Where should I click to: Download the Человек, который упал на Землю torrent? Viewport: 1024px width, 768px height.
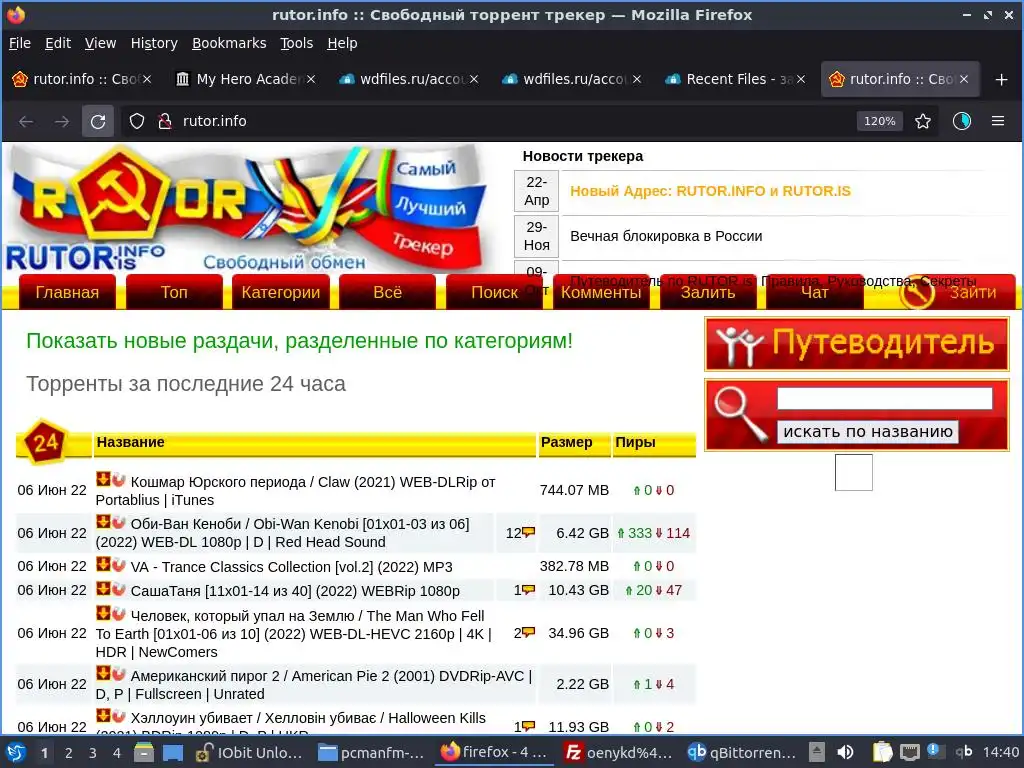[x=103, y=613]
